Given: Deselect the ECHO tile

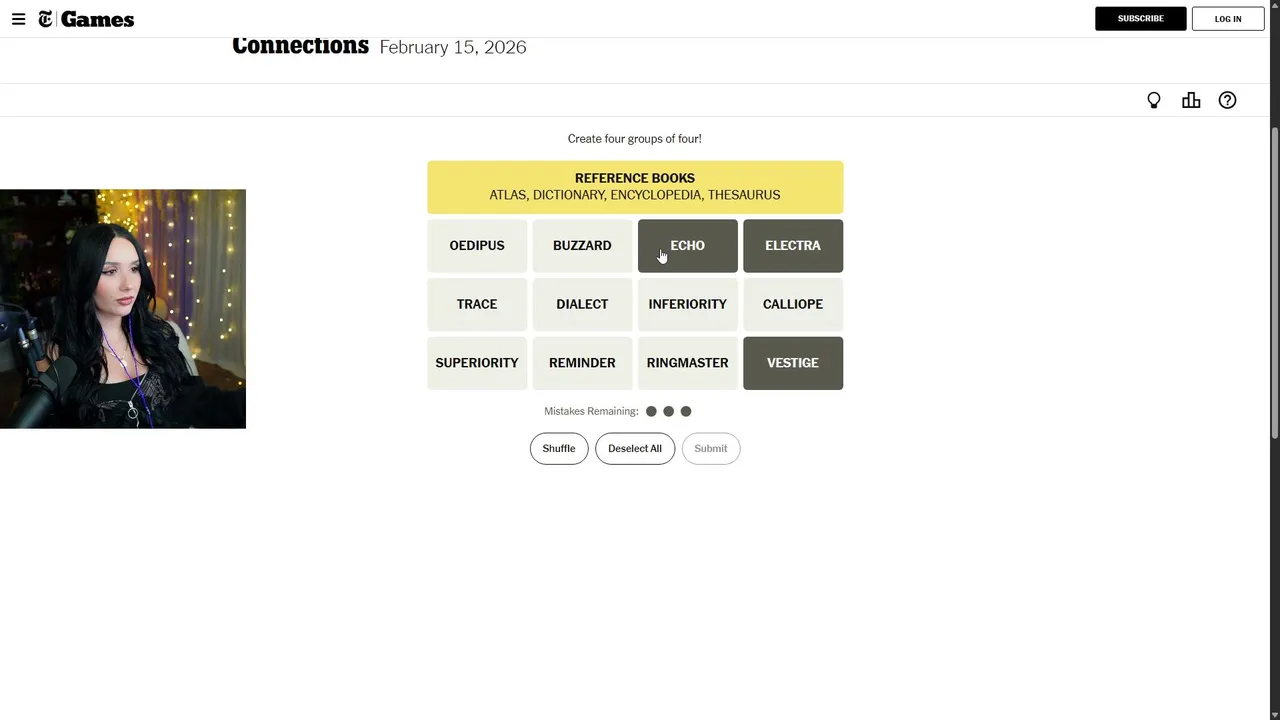Looking at the screenshot, I should [x=688, y=246].
